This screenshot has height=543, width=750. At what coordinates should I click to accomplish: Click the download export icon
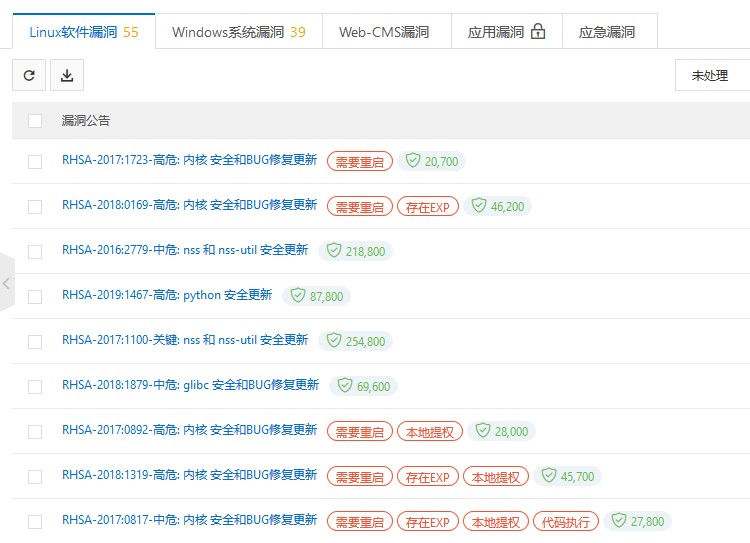(x=67, y=75)
